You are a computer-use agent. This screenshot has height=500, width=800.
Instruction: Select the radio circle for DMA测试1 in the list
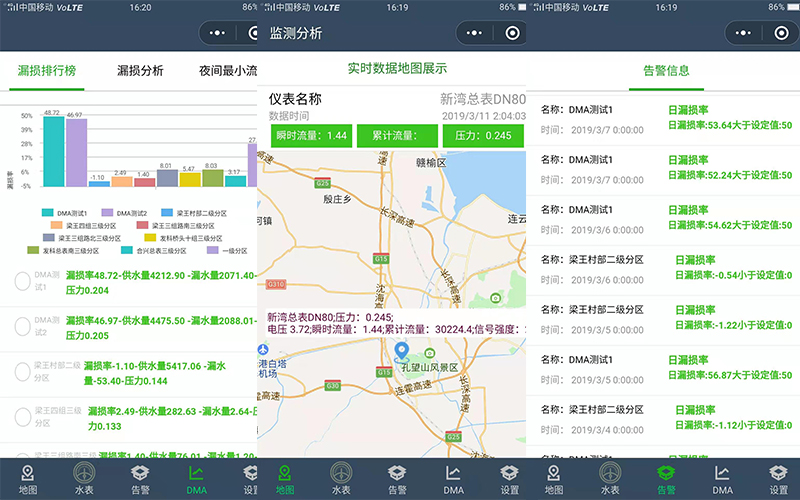pos(23,282)
